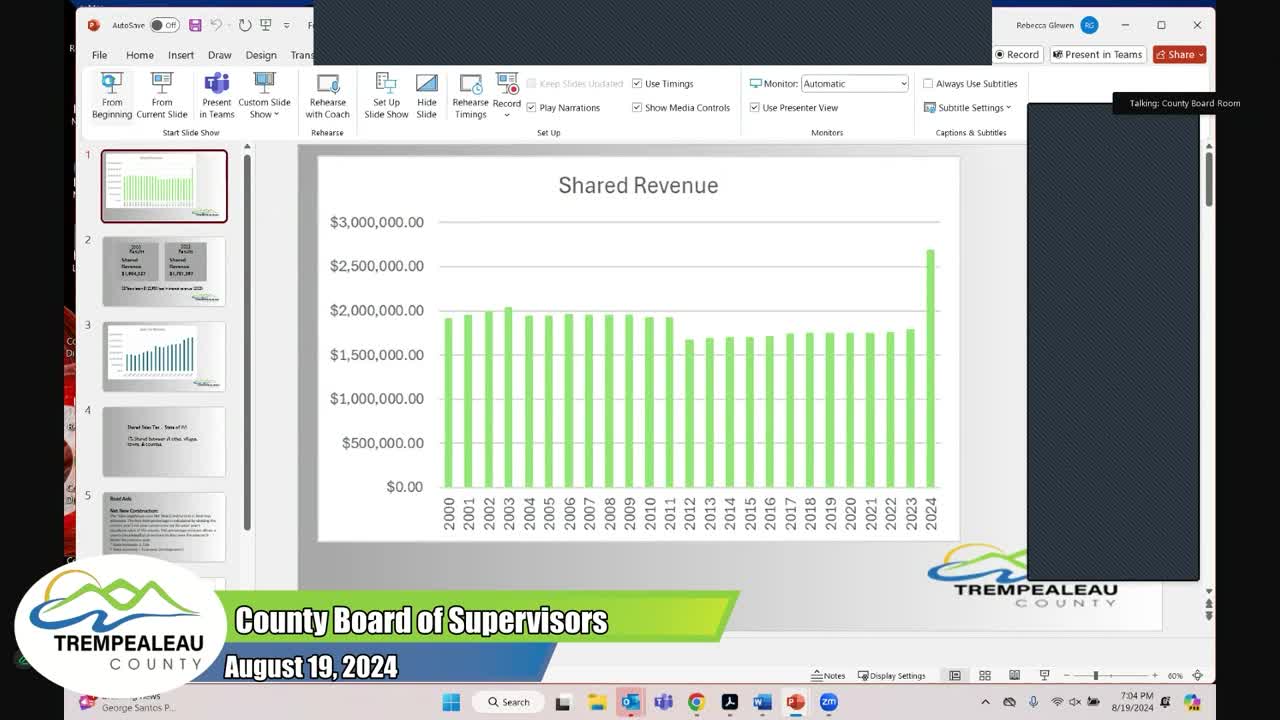Open the Notes pane from the status bar
The width and height of the screenshot is (1280, 720).
coord(828,676)
